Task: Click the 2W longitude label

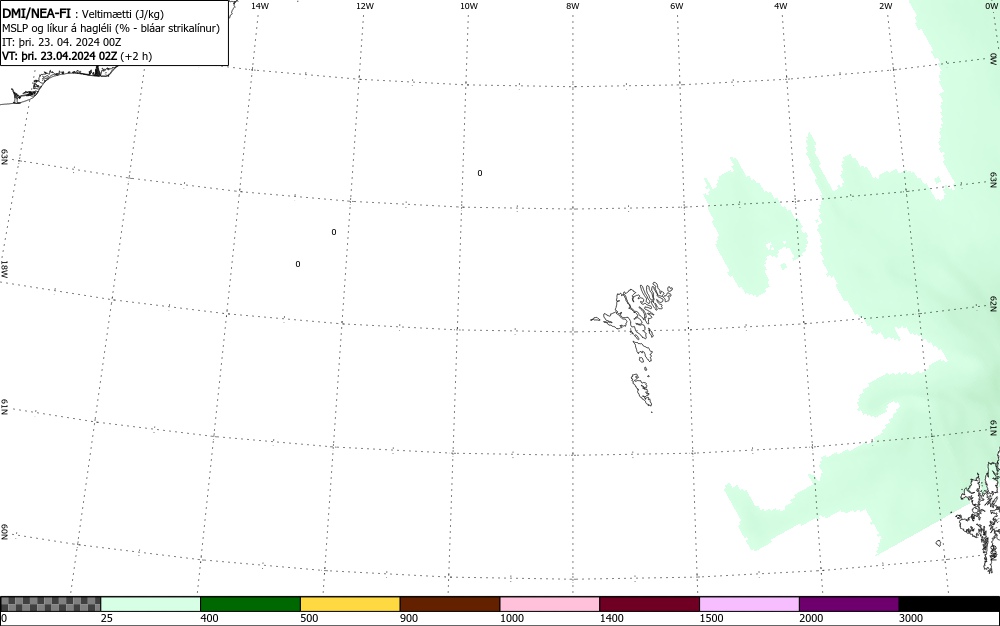Action: (885, 6)
